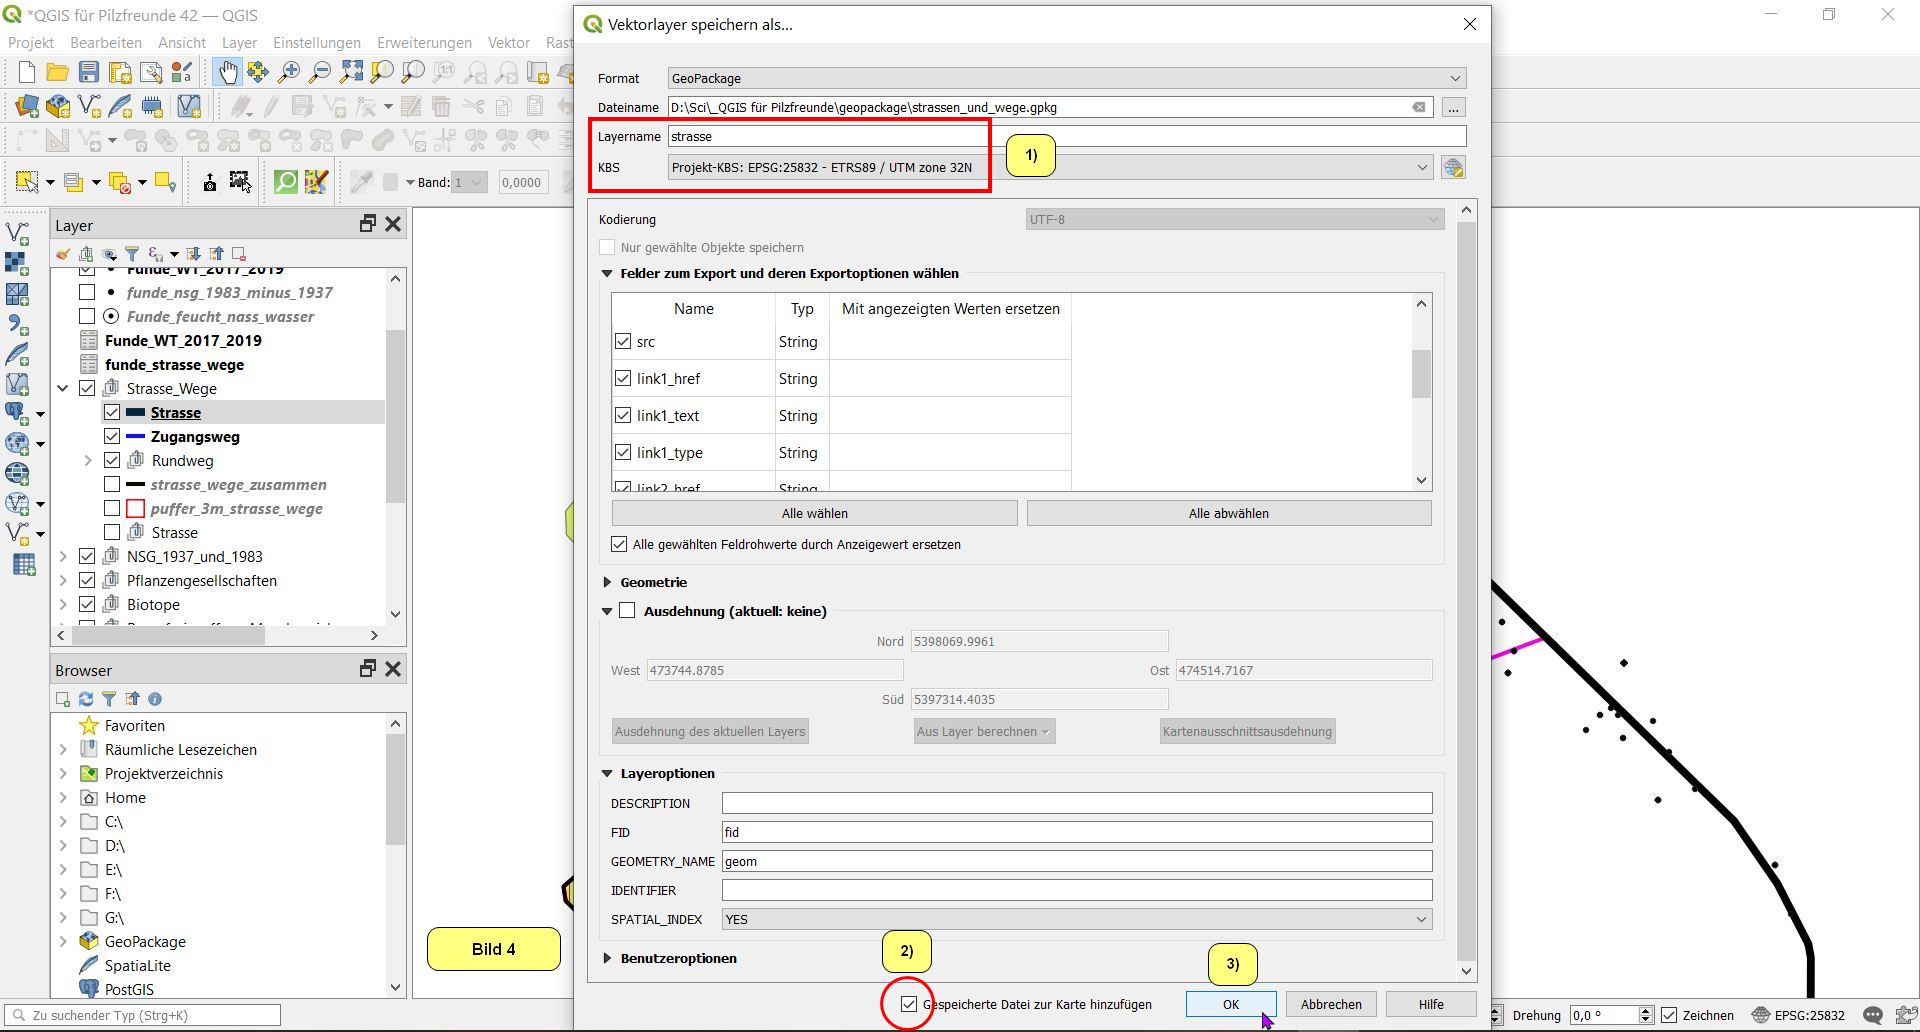Click the New GeoPackage Layer icon
1920x1032 pixels.
[x=58, y=106]
